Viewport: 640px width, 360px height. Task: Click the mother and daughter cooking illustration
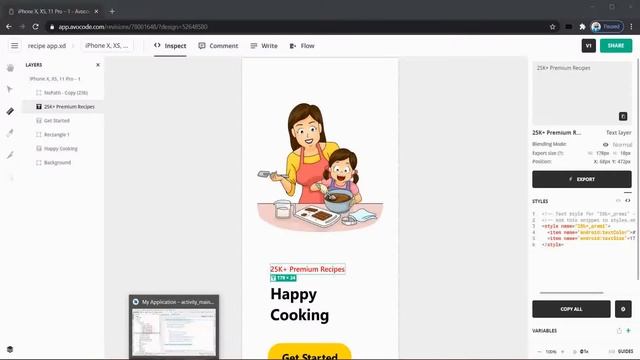point(320,167)
